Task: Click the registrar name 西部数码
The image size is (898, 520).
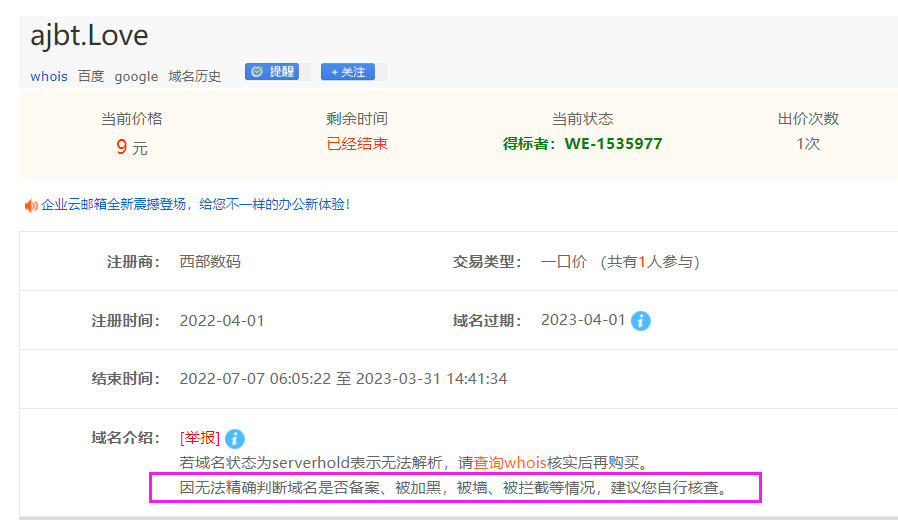Action: tap(210, 262)
